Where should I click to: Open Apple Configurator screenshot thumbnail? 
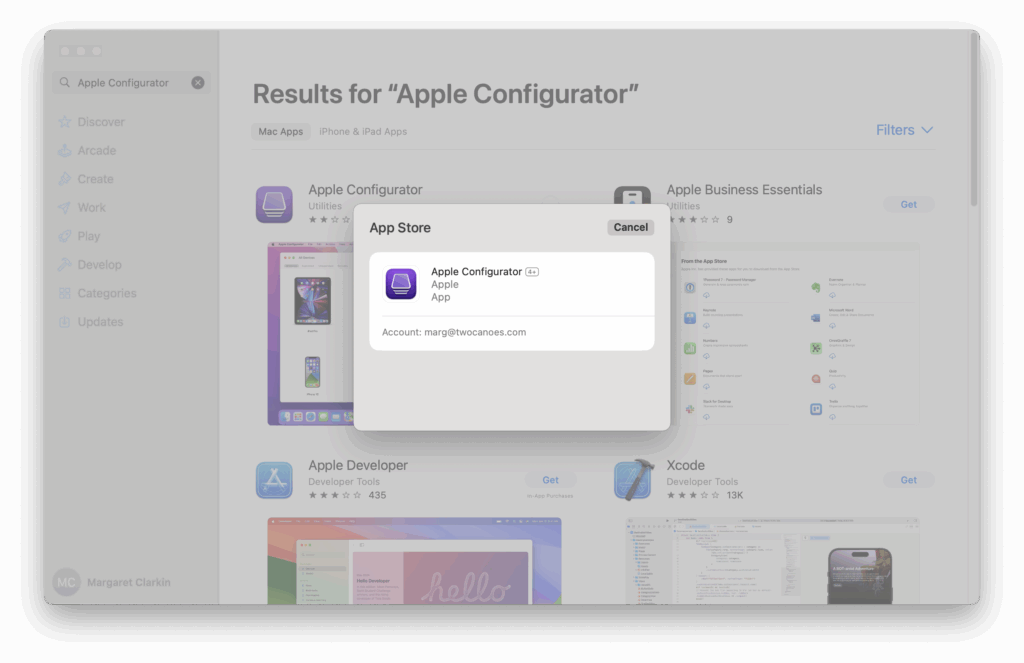pos(310,334)
